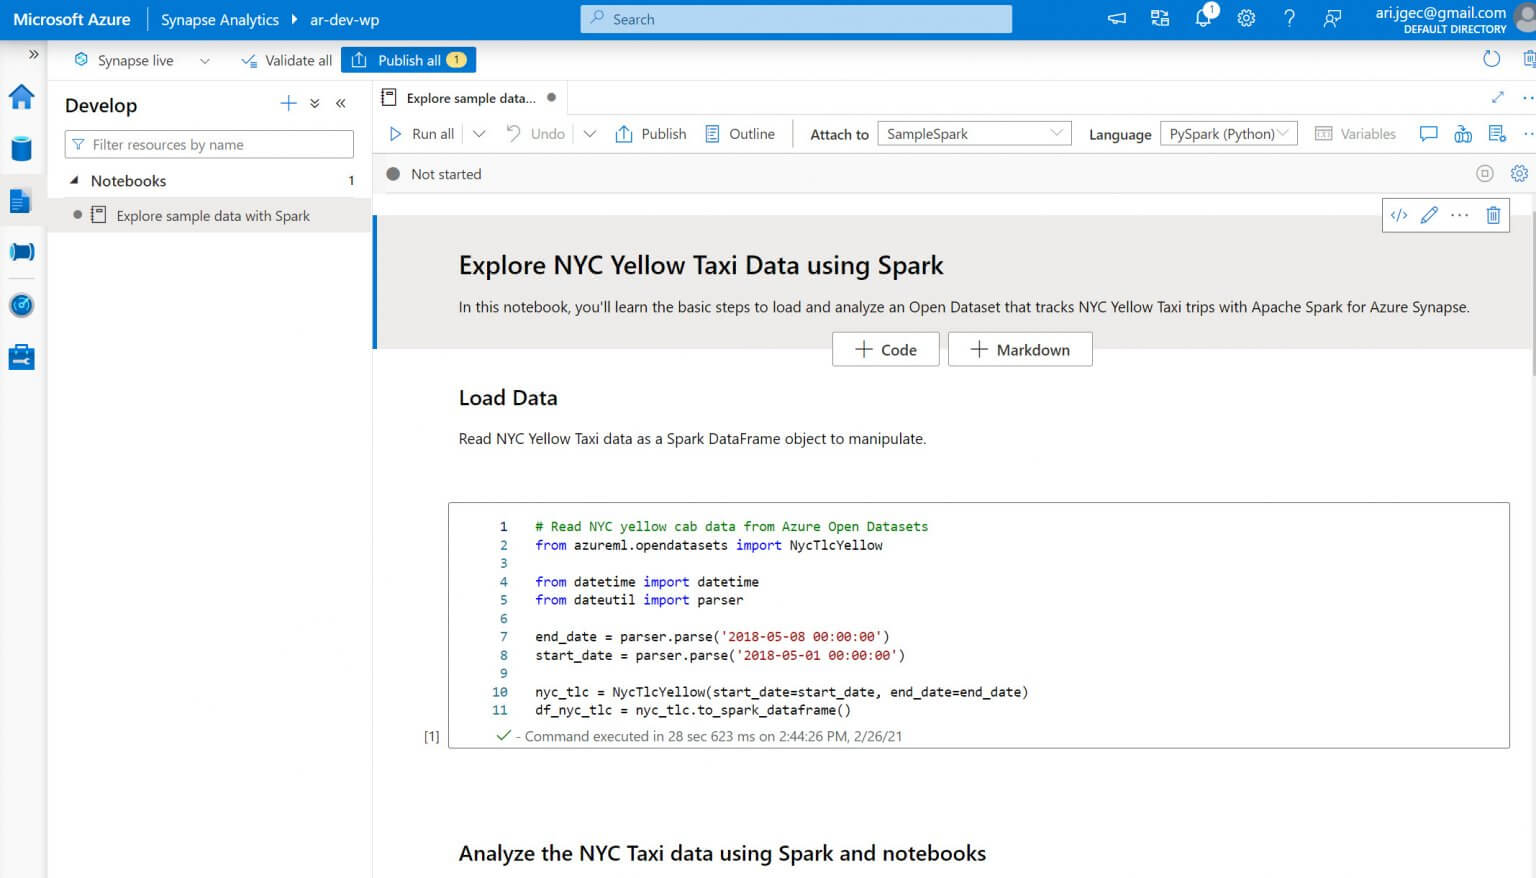The image size is (1536, 878).
Task: Delete the markdown cell via trash icon
Action: point(1493,215)
